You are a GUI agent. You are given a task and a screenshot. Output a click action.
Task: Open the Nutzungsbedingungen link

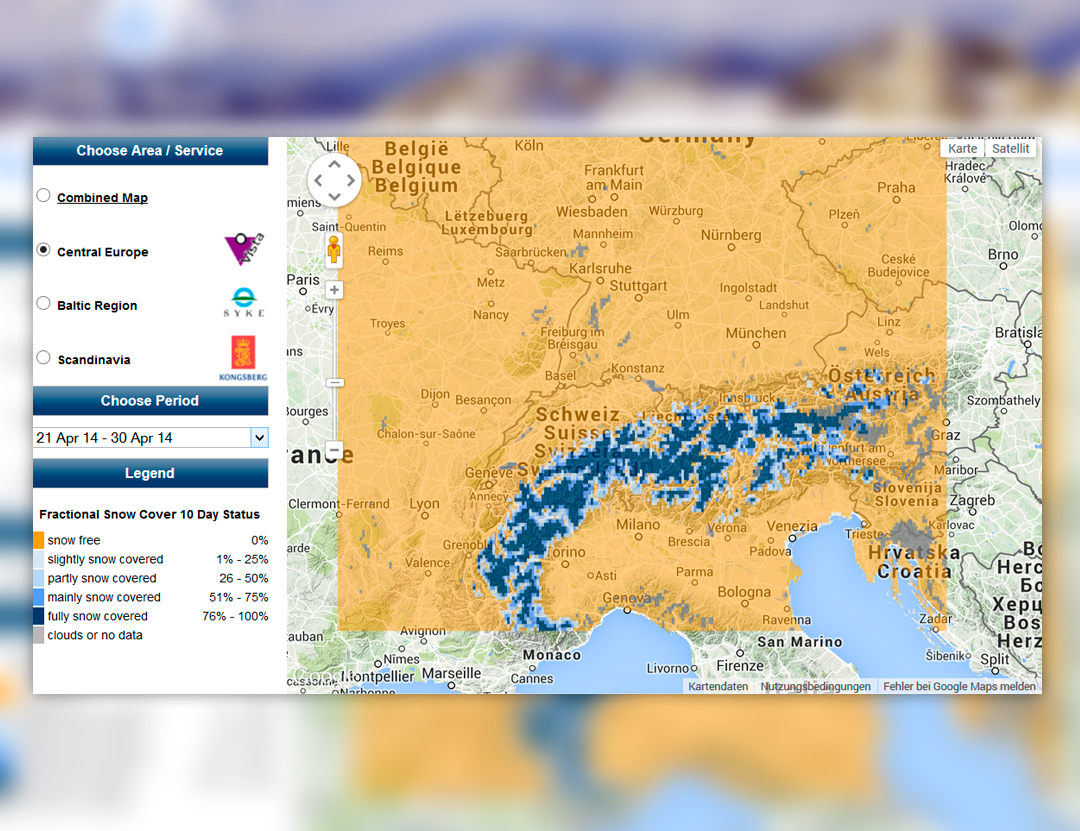815,687
